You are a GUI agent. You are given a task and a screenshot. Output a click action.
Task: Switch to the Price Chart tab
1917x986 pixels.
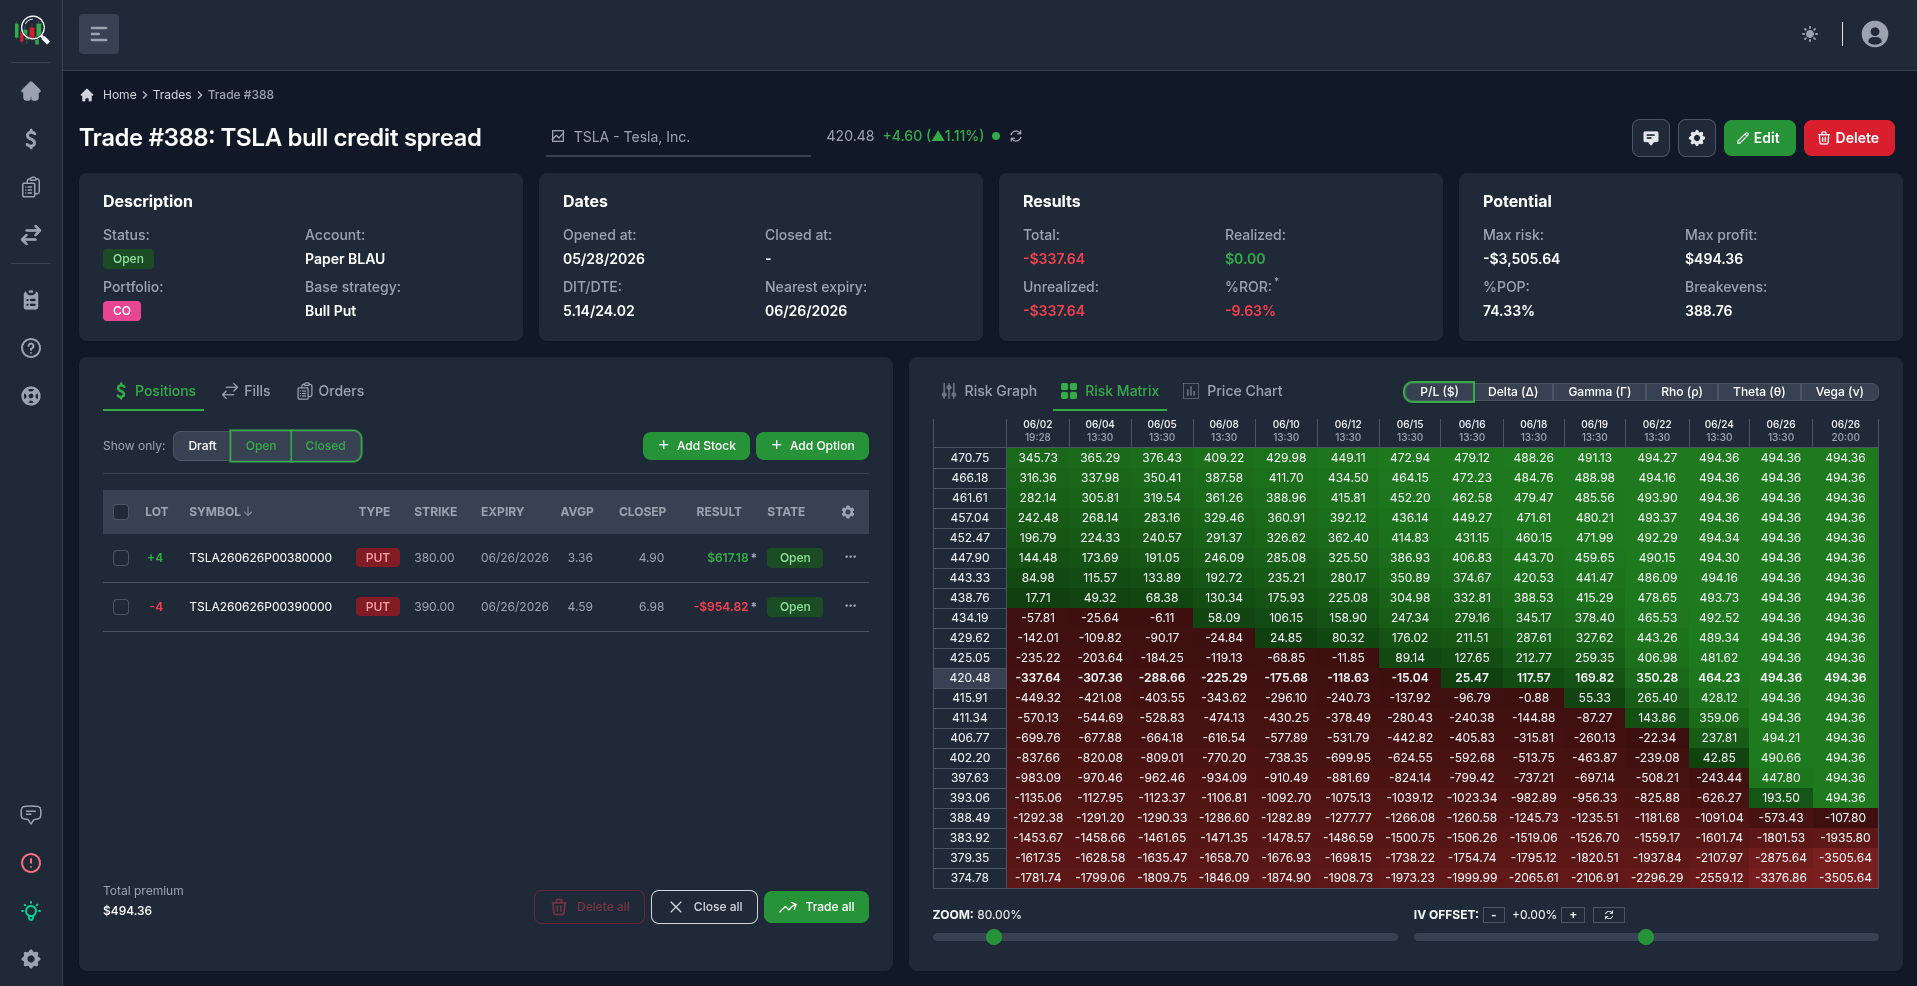click(1232, 391)
